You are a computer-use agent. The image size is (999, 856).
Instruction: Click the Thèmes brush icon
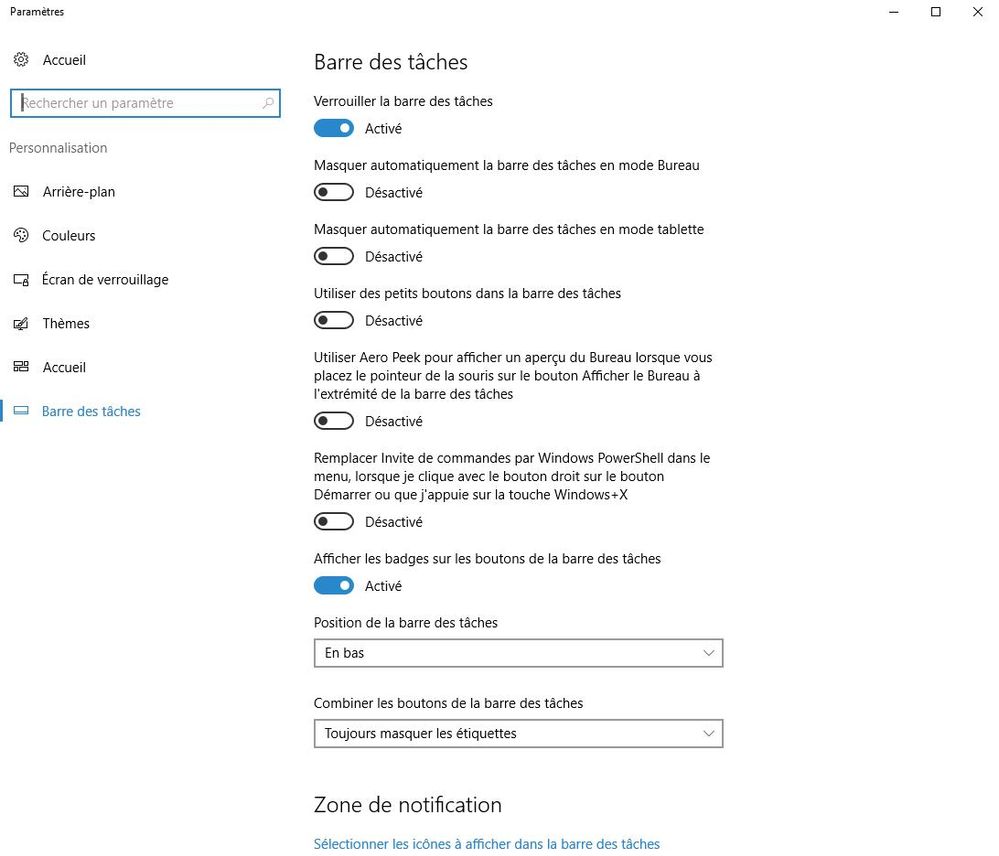click(x=21, y=324)
